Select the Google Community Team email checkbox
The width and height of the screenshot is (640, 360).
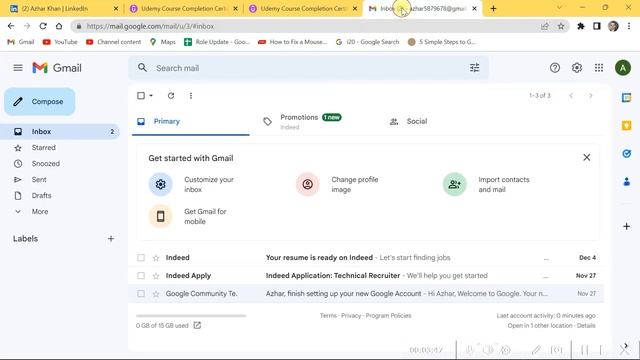(141, 293)
